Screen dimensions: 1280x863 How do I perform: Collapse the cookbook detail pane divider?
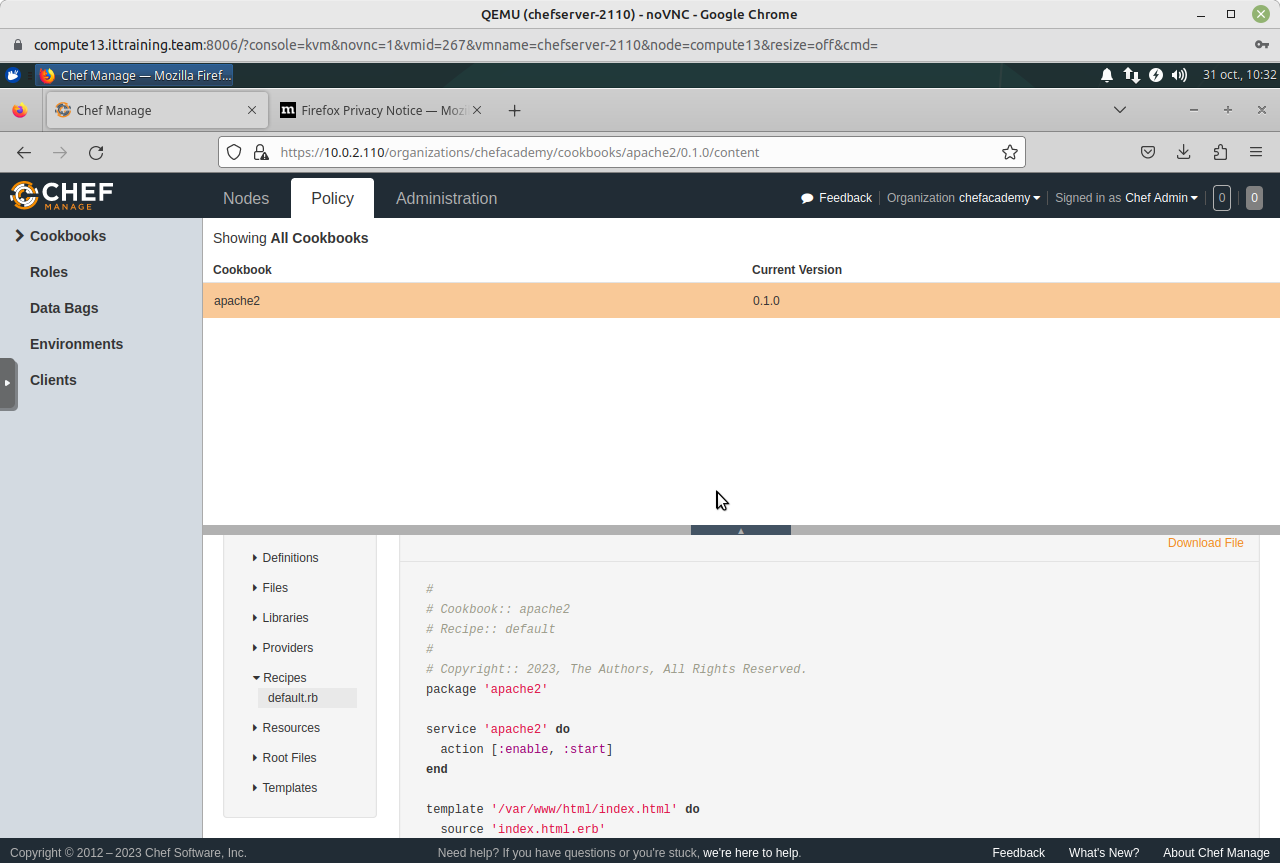[x=740, y=530]
